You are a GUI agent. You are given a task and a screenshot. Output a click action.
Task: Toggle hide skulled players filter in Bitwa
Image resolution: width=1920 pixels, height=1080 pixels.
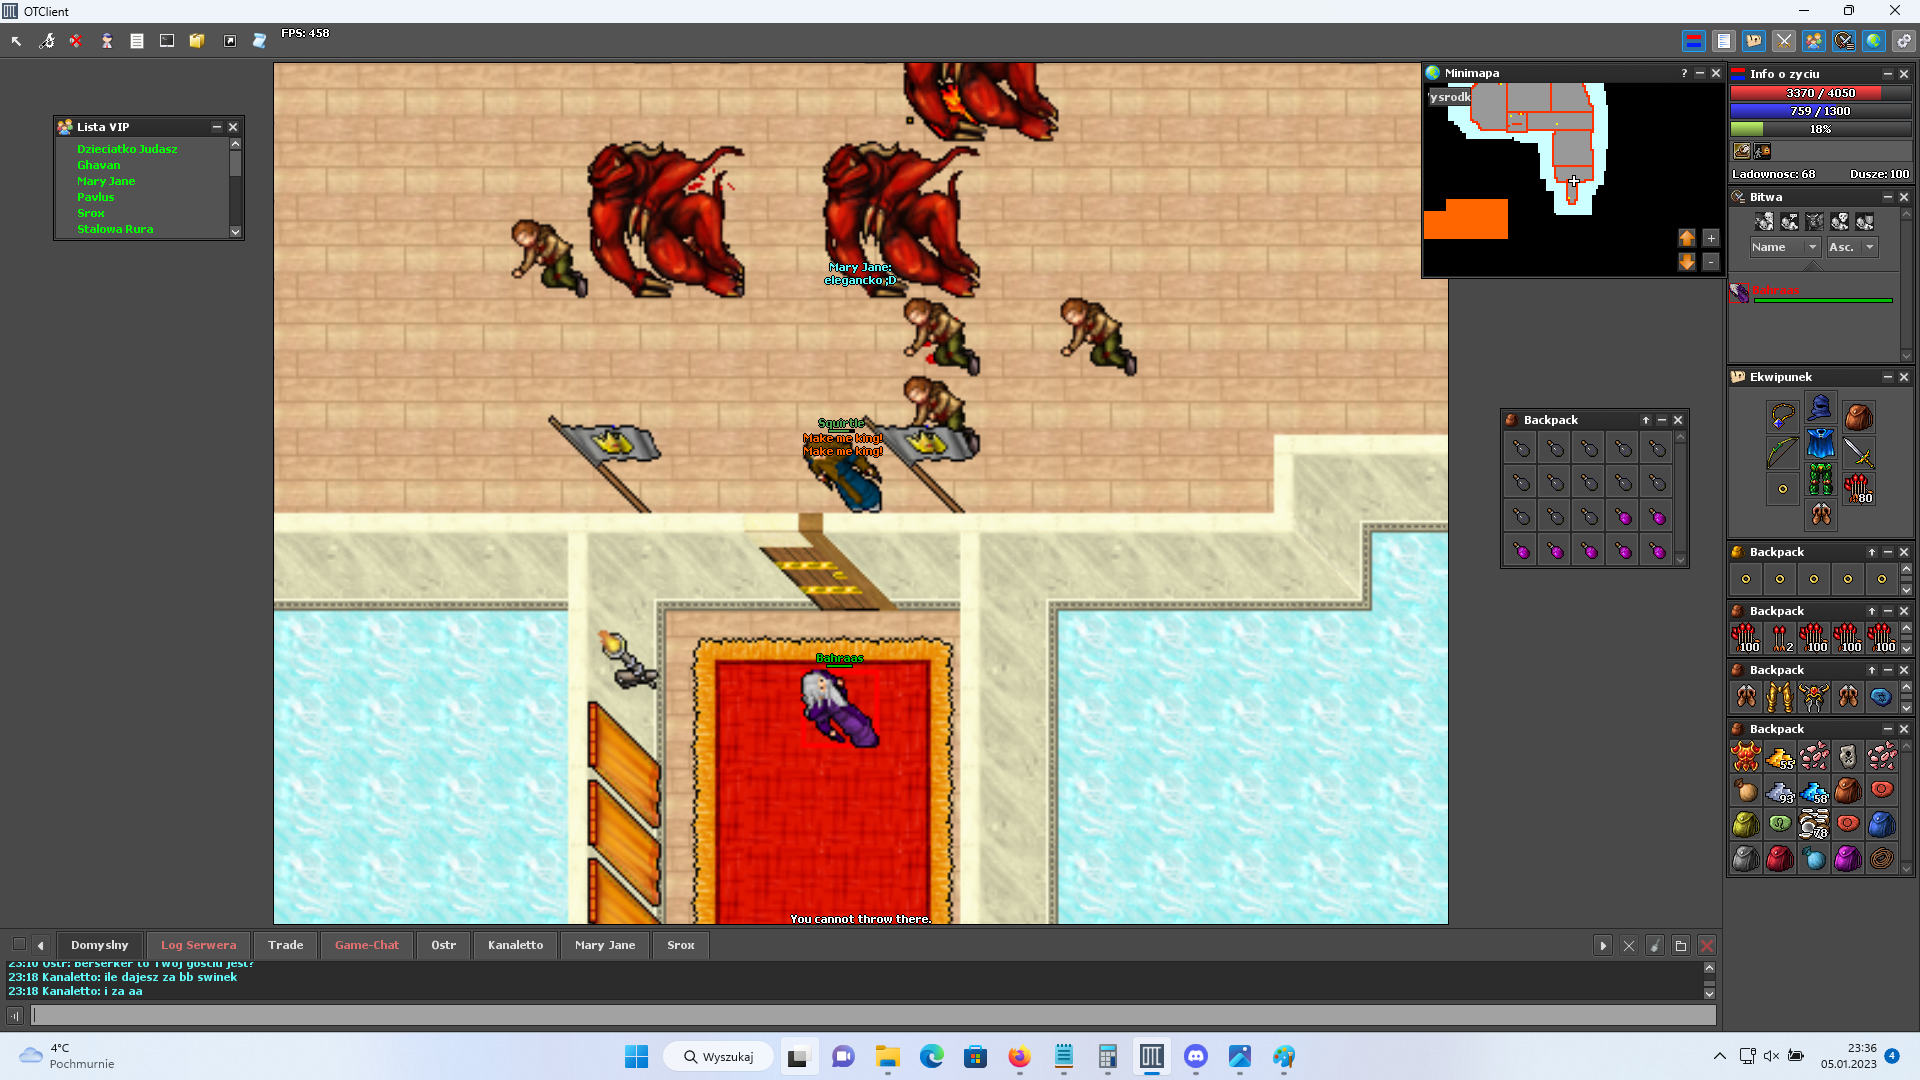tap(1839, 222)
